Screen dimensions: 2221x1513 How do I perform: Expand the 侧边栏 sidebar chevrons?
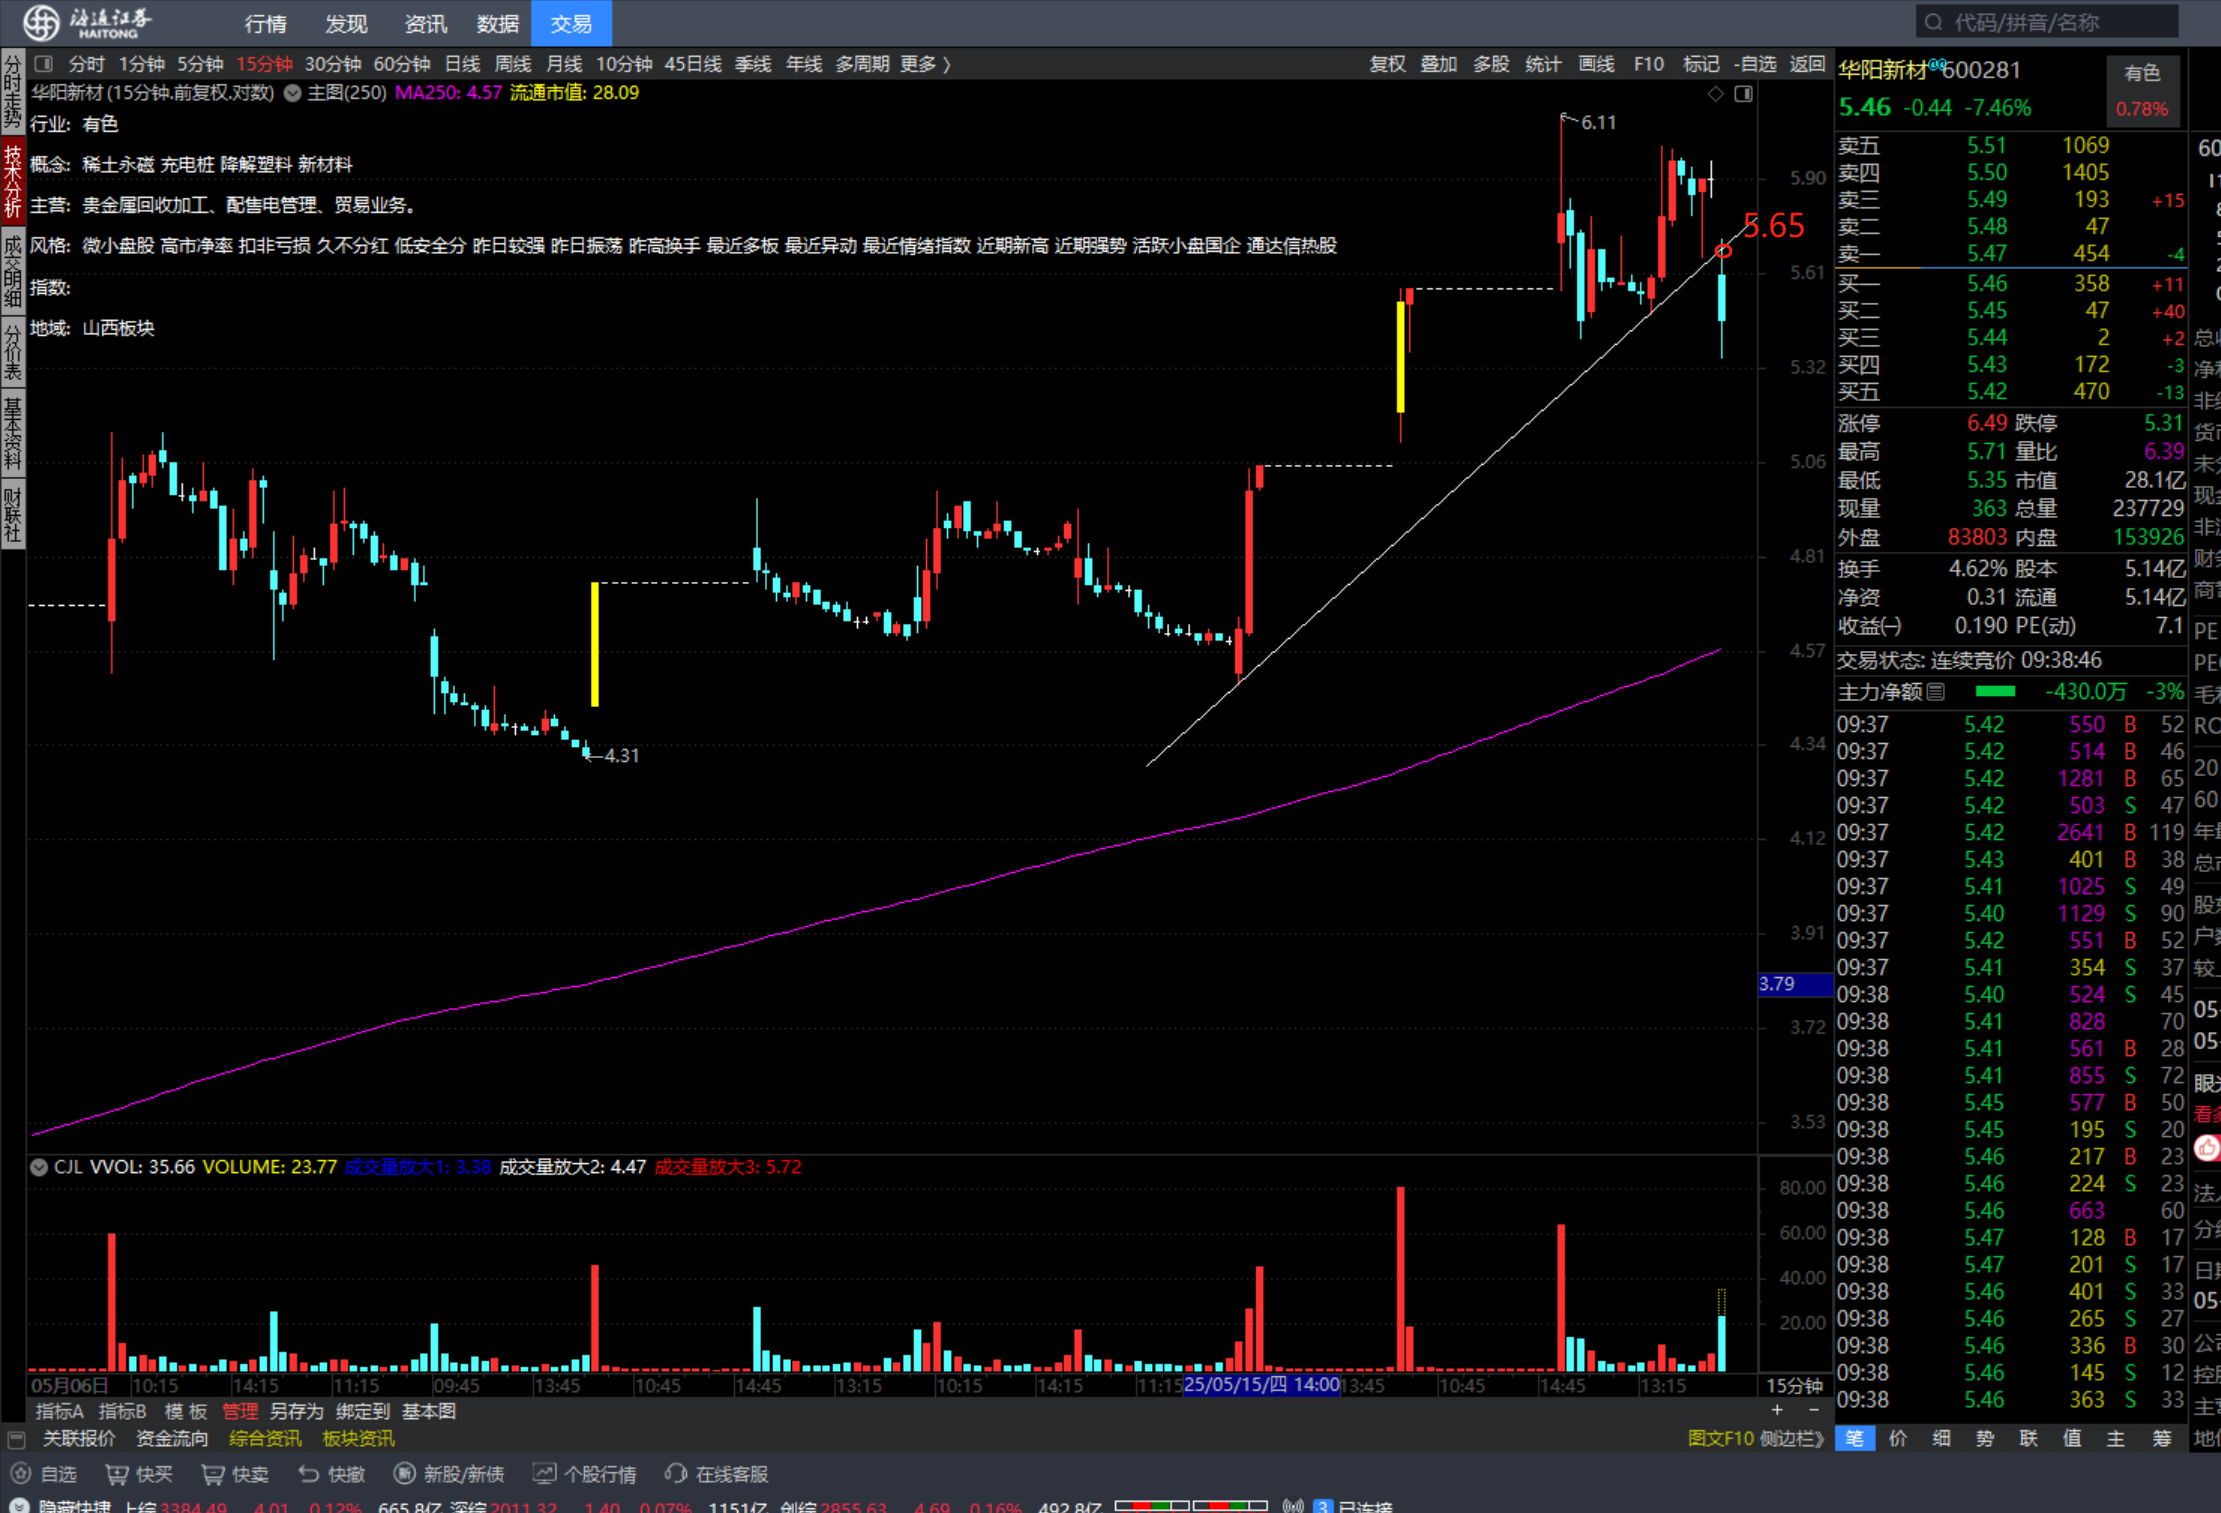tap(1818, 1438)
